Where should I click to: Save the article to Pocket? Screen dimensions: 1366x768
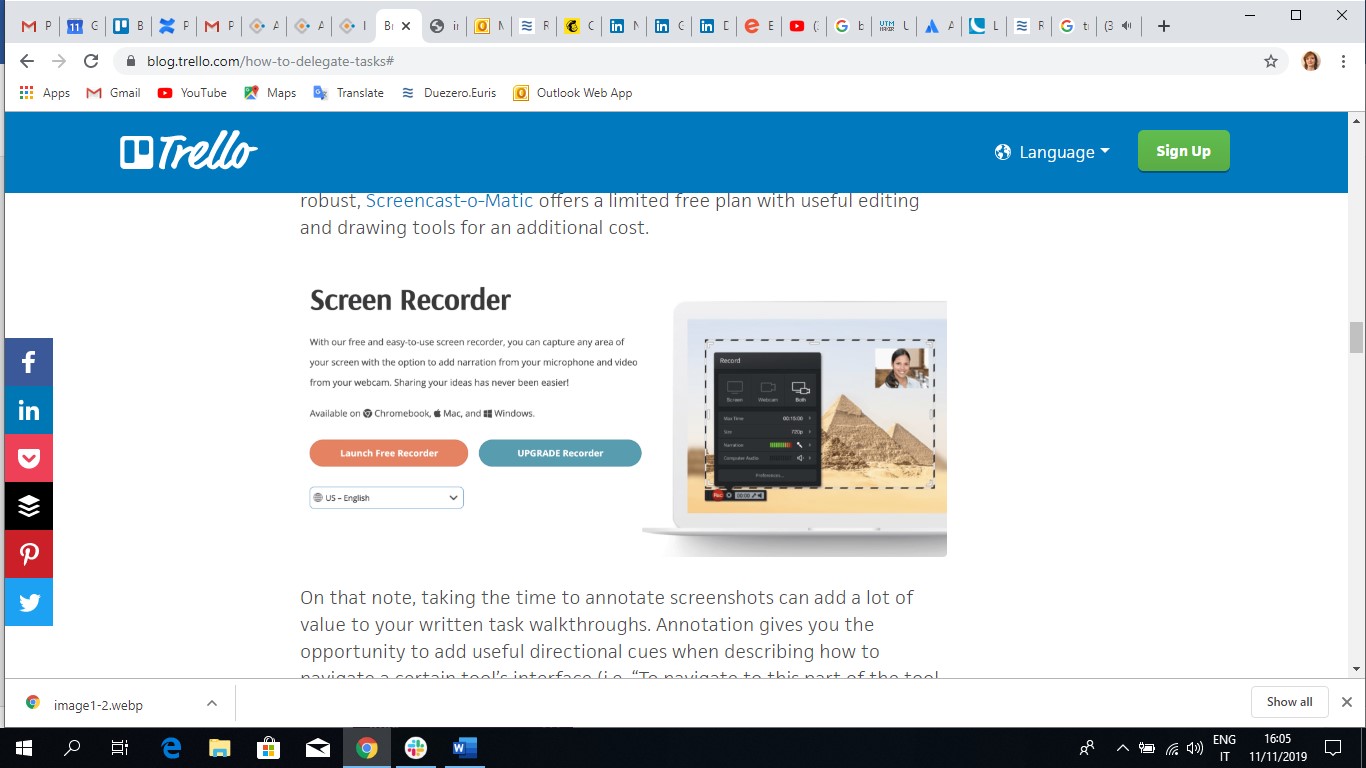(x=28, y=458)
